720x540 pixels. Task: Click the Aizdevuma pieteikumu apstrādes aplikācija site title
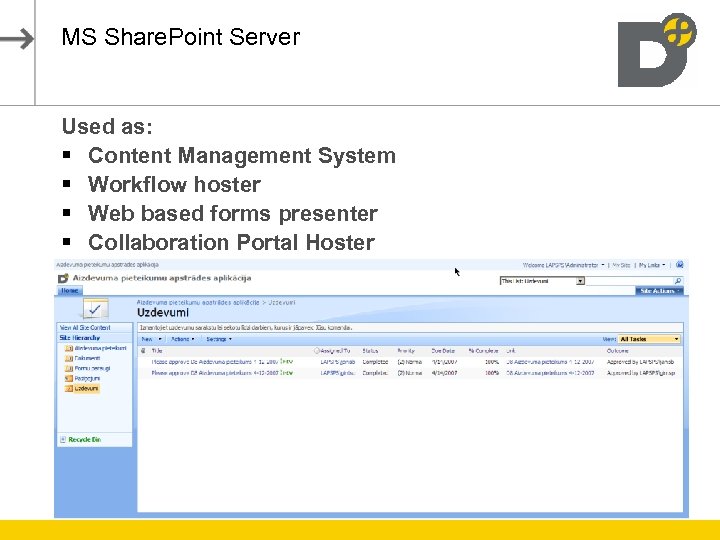click(162, 278)
